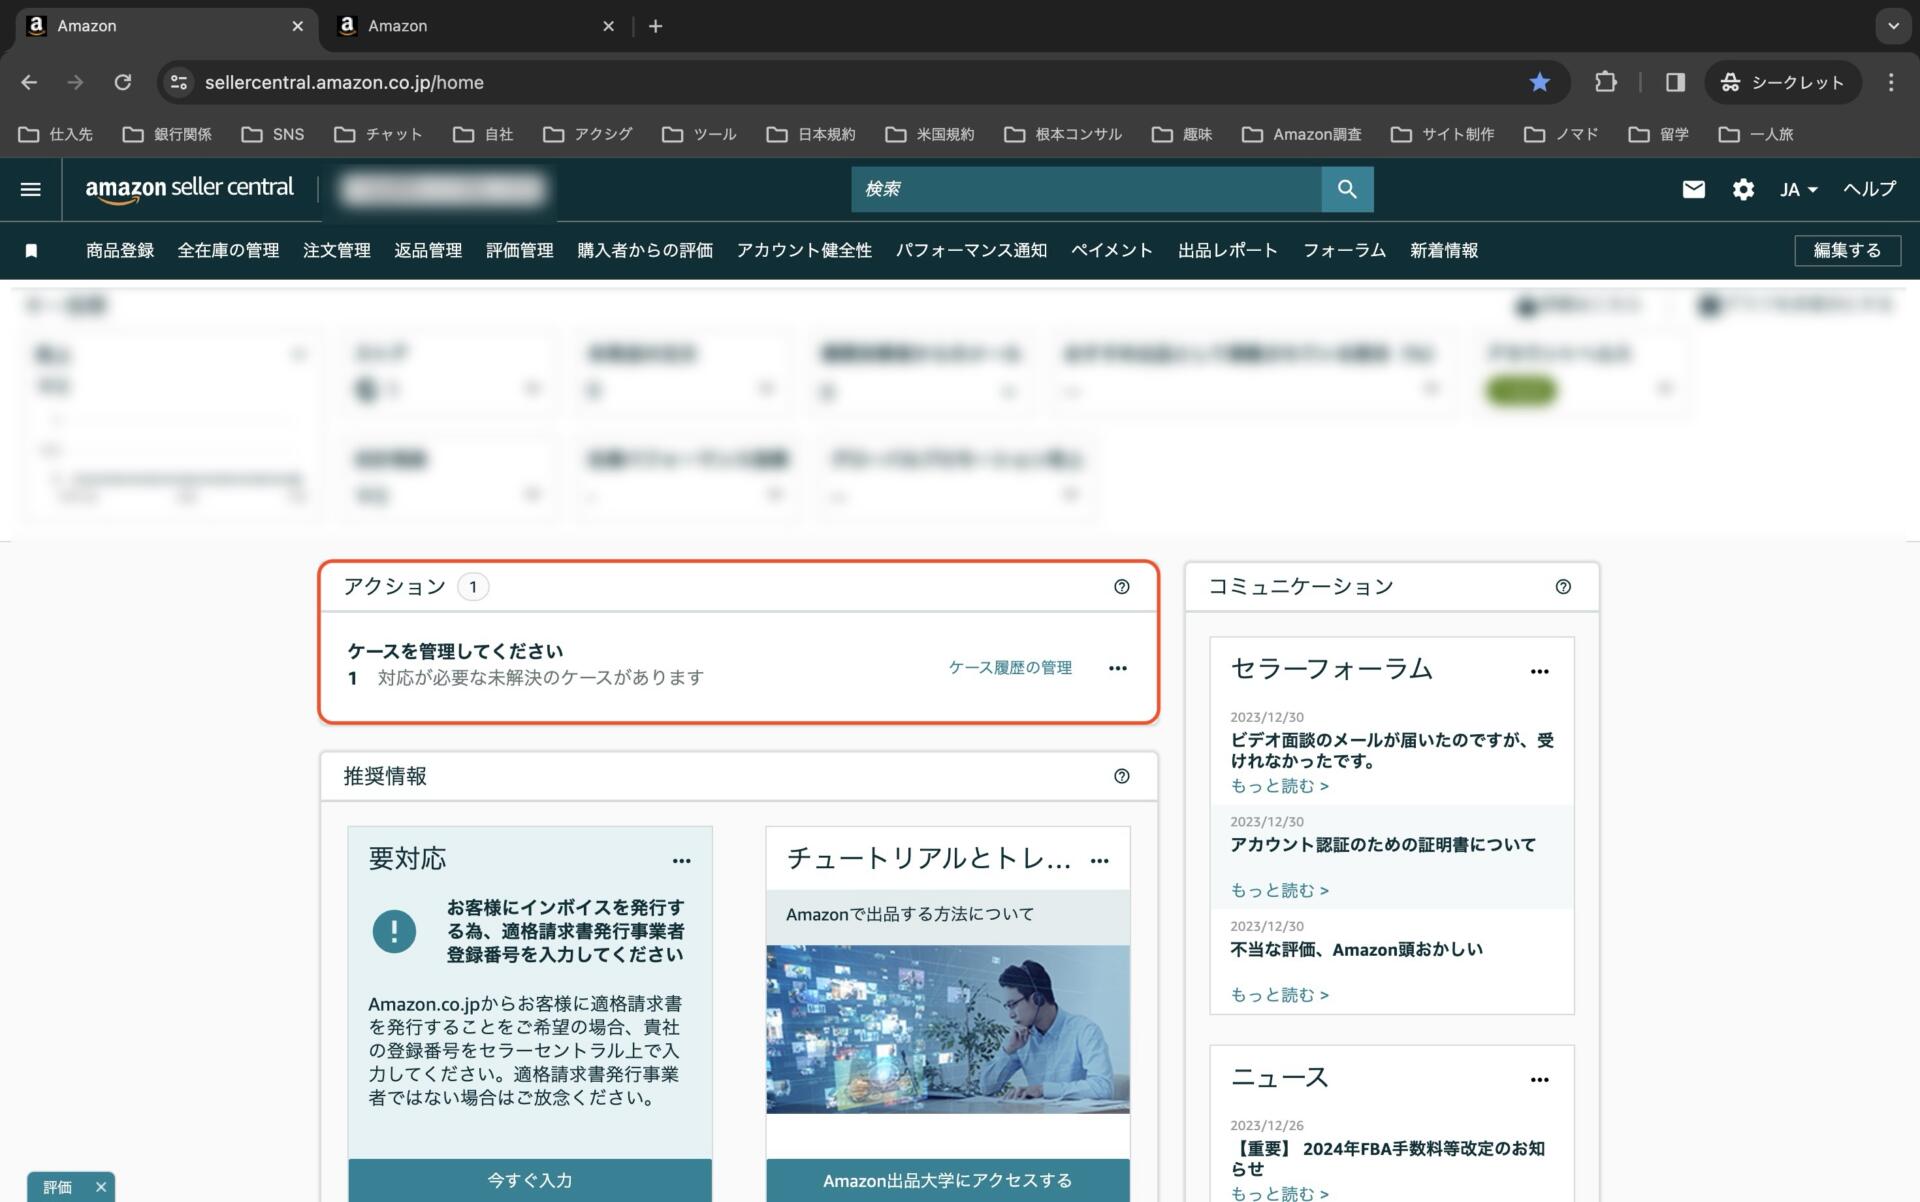Viewport: 1920px width, 1202px height.
Task: Click もっと読む under ビデオ面談 post
Action: [1279, 786]
